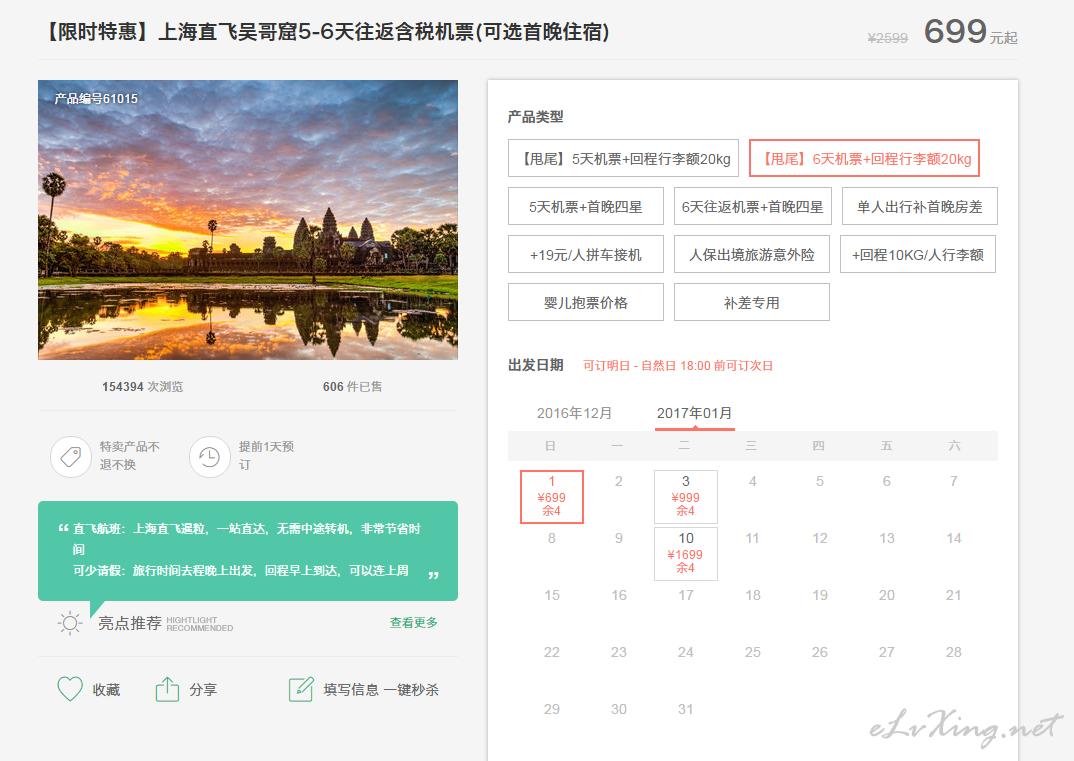Select 补差专用 option

tap(752, 302)
